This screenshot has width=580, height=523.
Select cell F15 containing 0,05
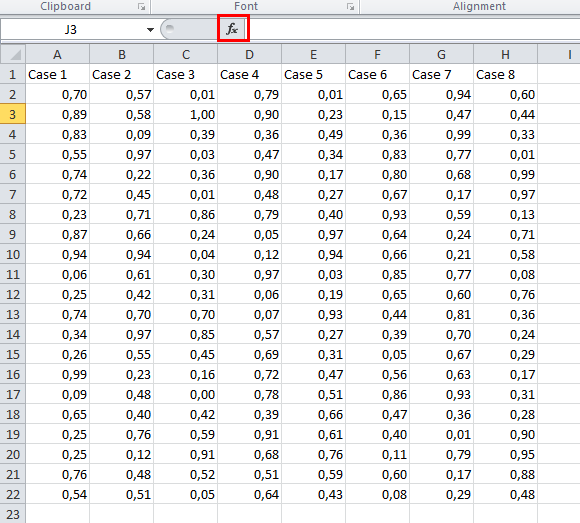(378, 354)
